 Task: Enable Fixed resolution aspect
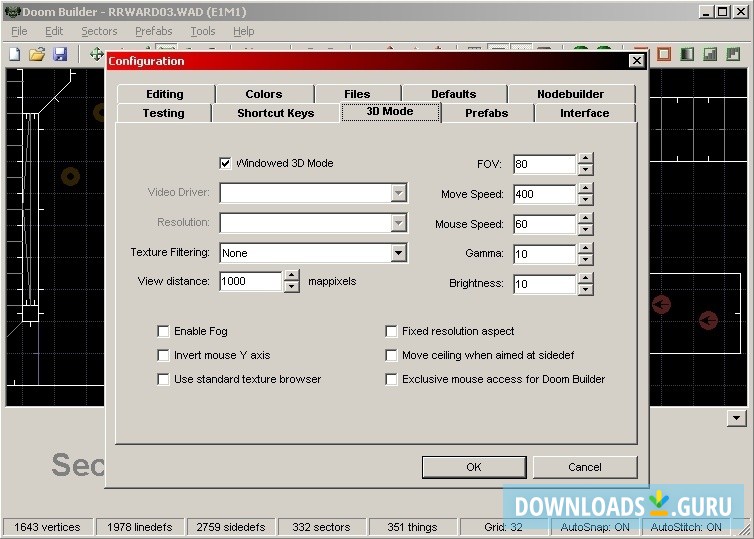(391, 331)
